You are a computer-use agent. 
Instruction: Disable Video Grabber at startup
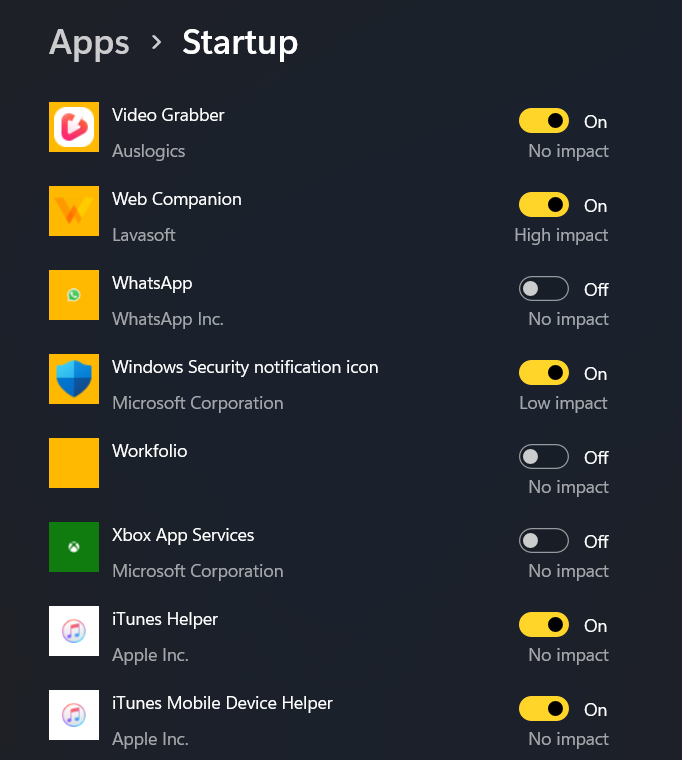click(544, 121)
